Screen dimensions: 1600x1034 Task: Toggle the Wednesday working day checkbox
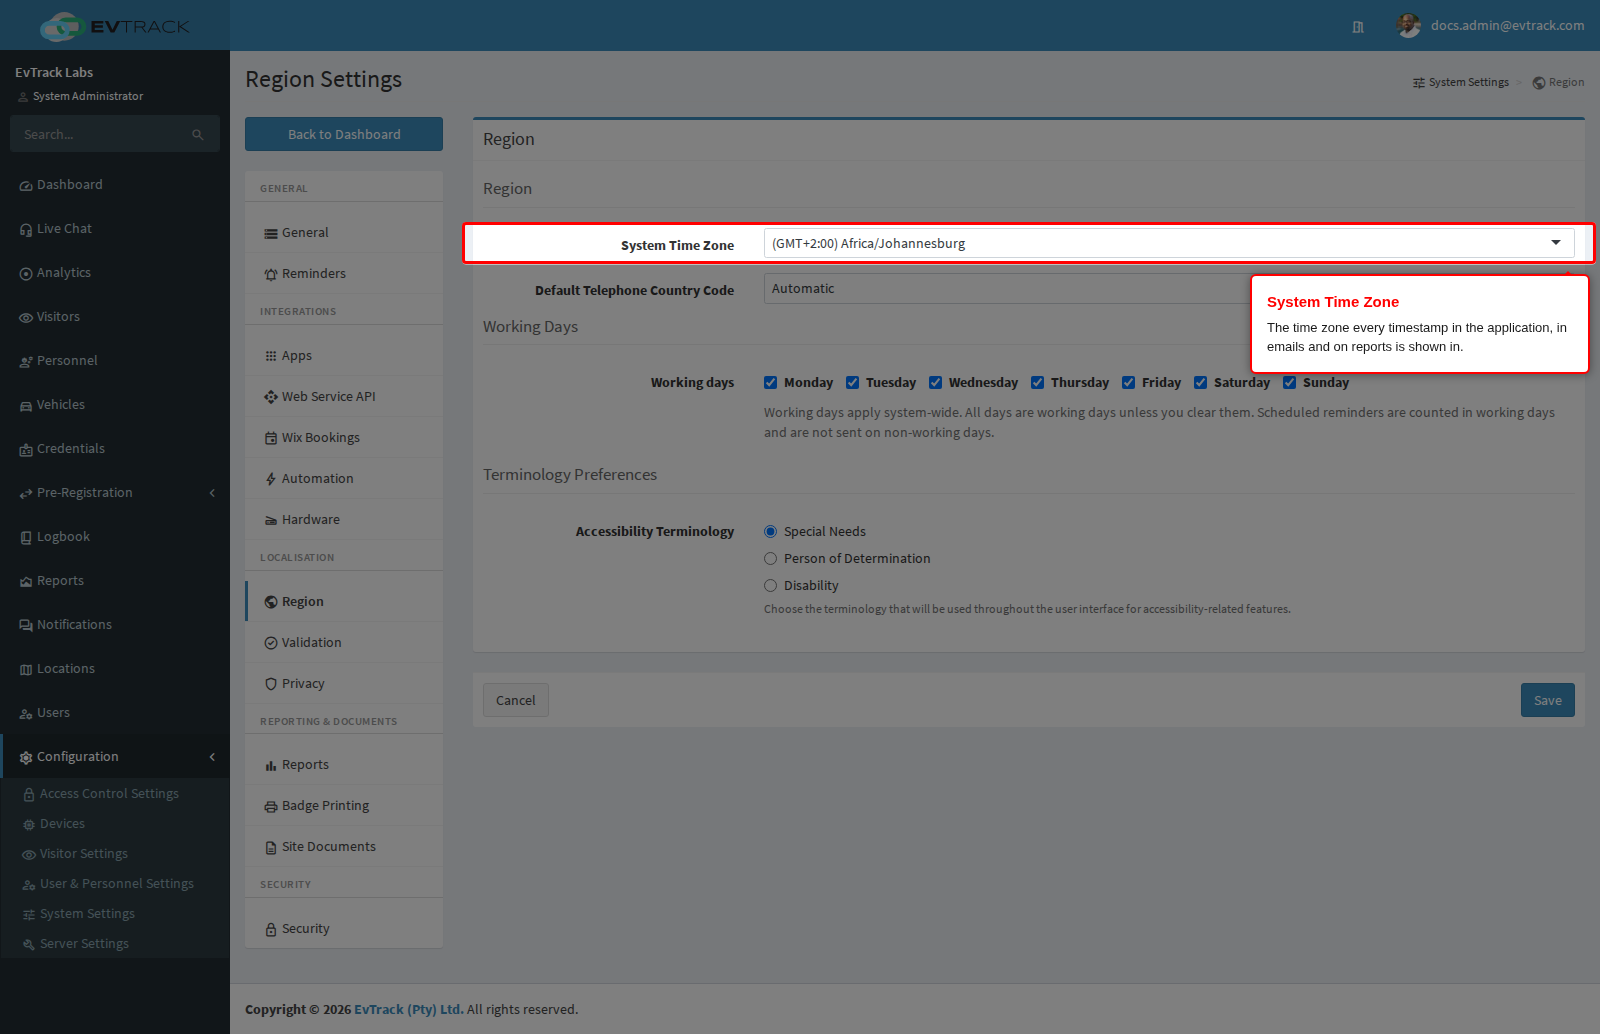coord(936,383)
